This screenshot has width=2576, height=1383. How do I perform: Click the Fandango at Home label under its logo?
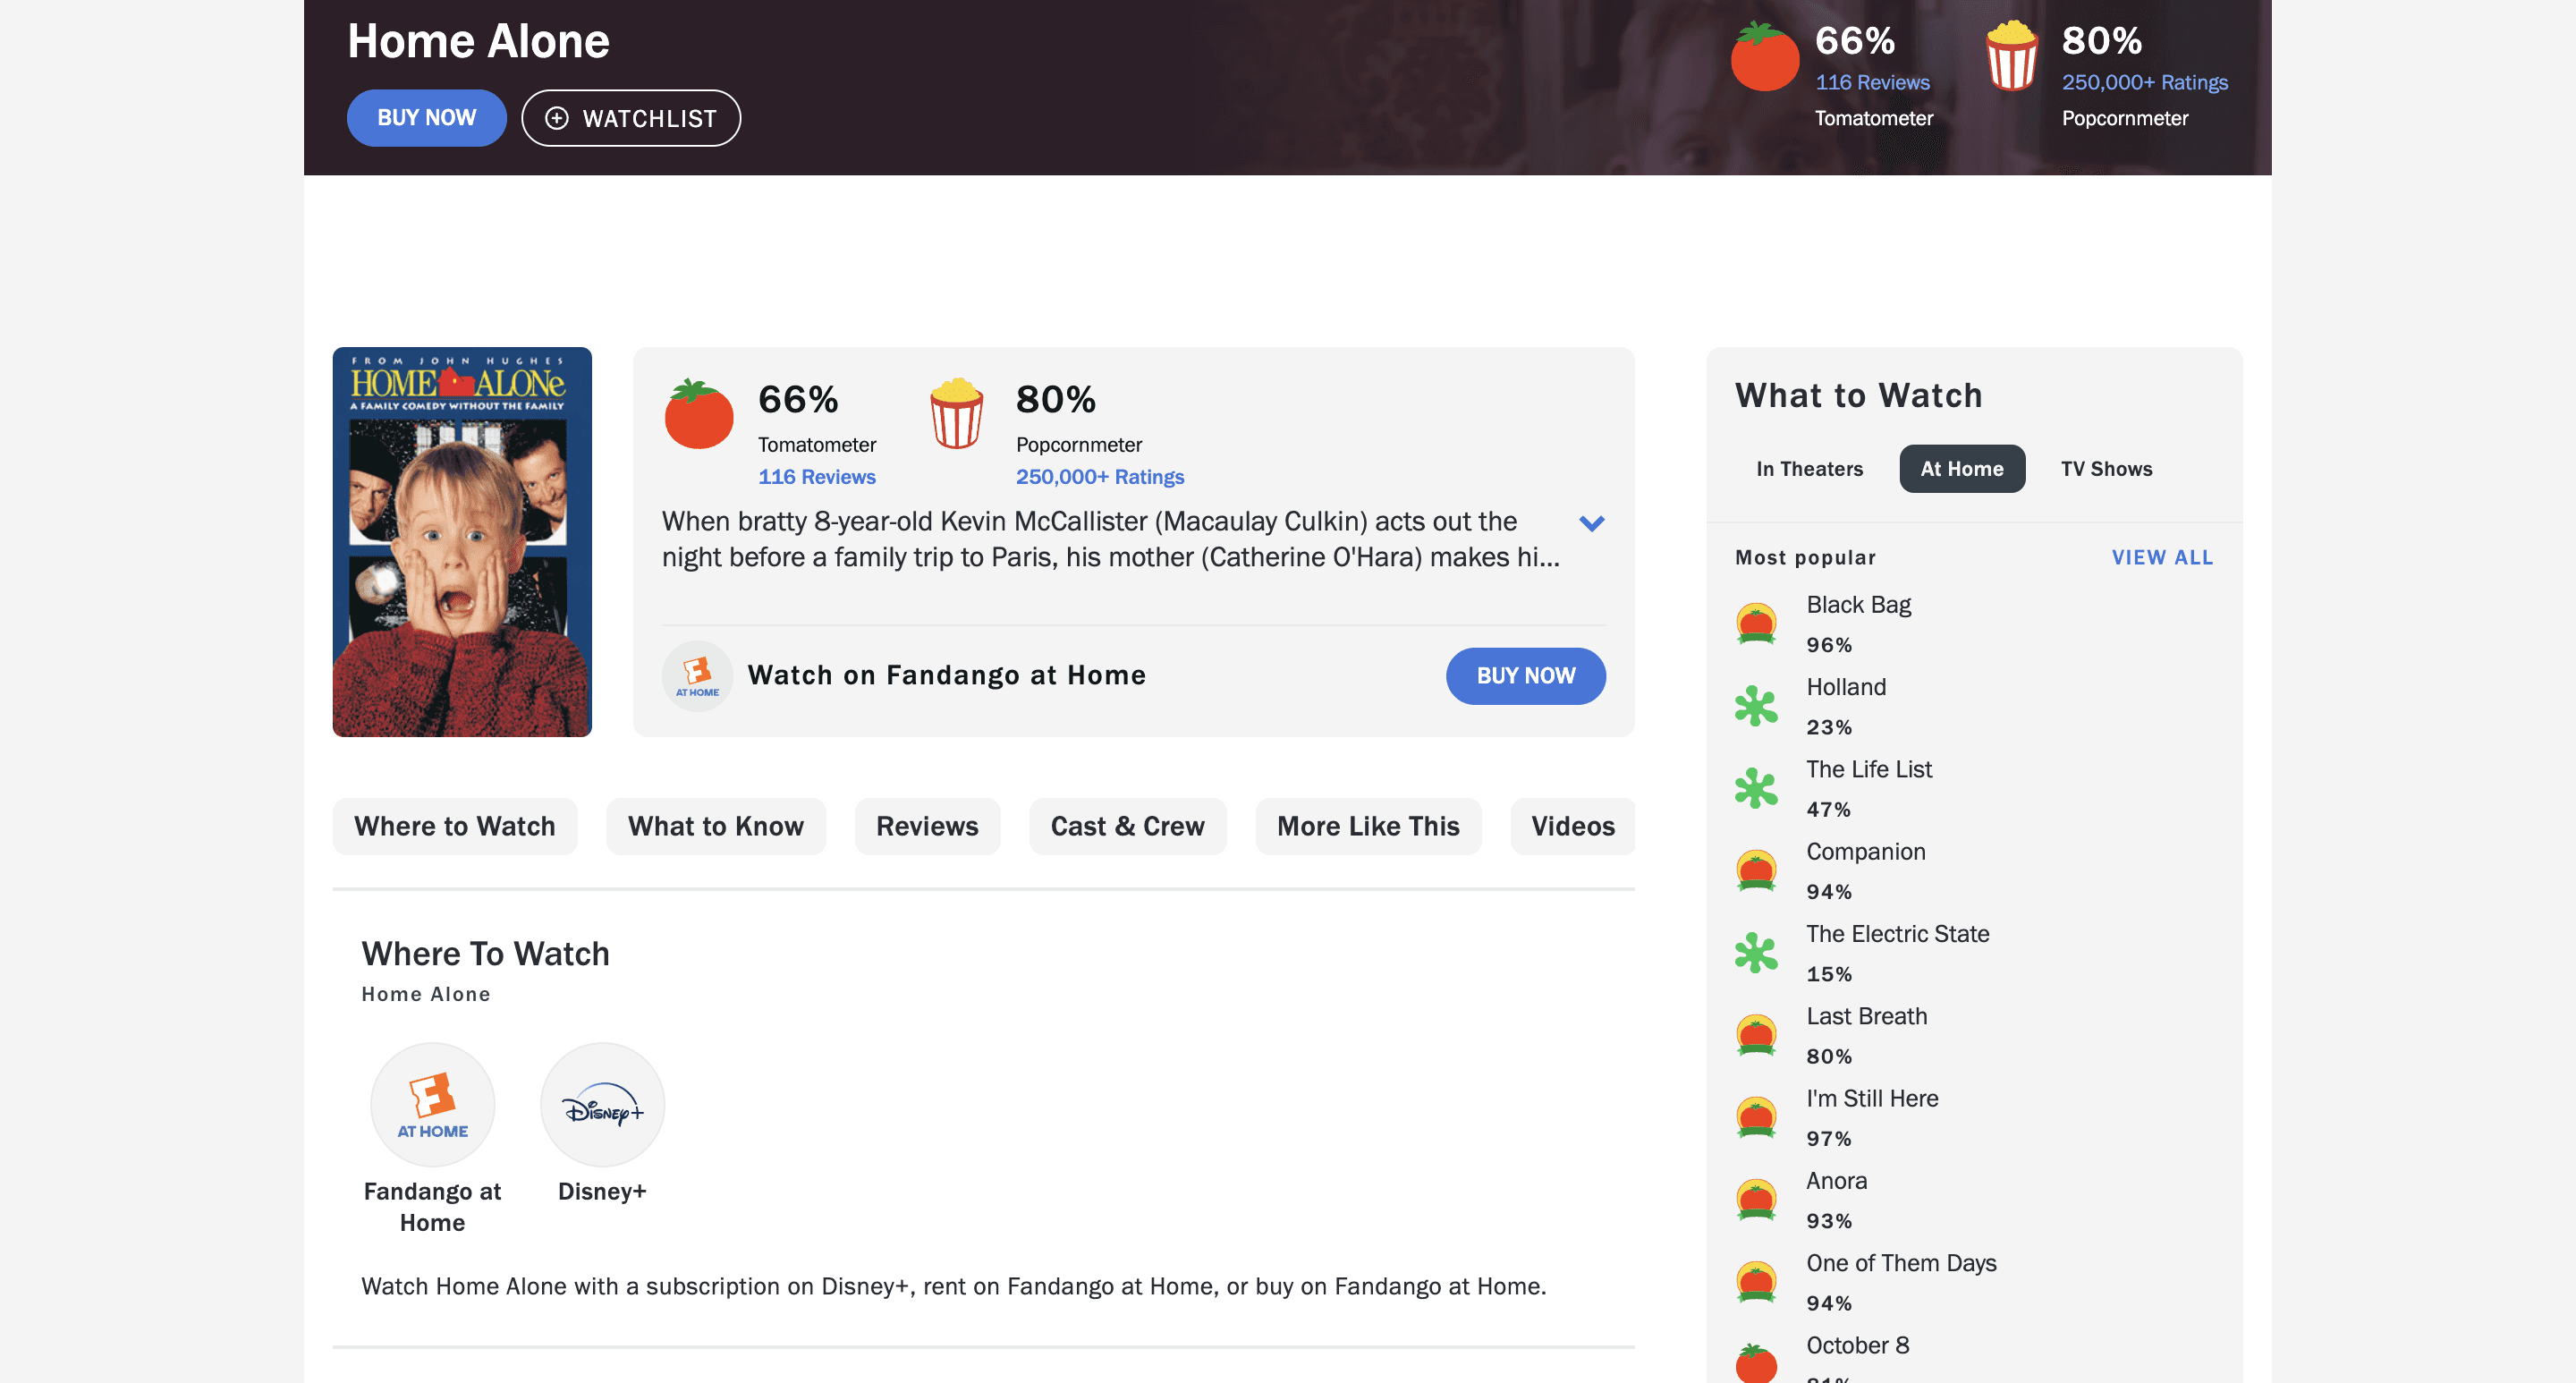[x=432, y=1207]
